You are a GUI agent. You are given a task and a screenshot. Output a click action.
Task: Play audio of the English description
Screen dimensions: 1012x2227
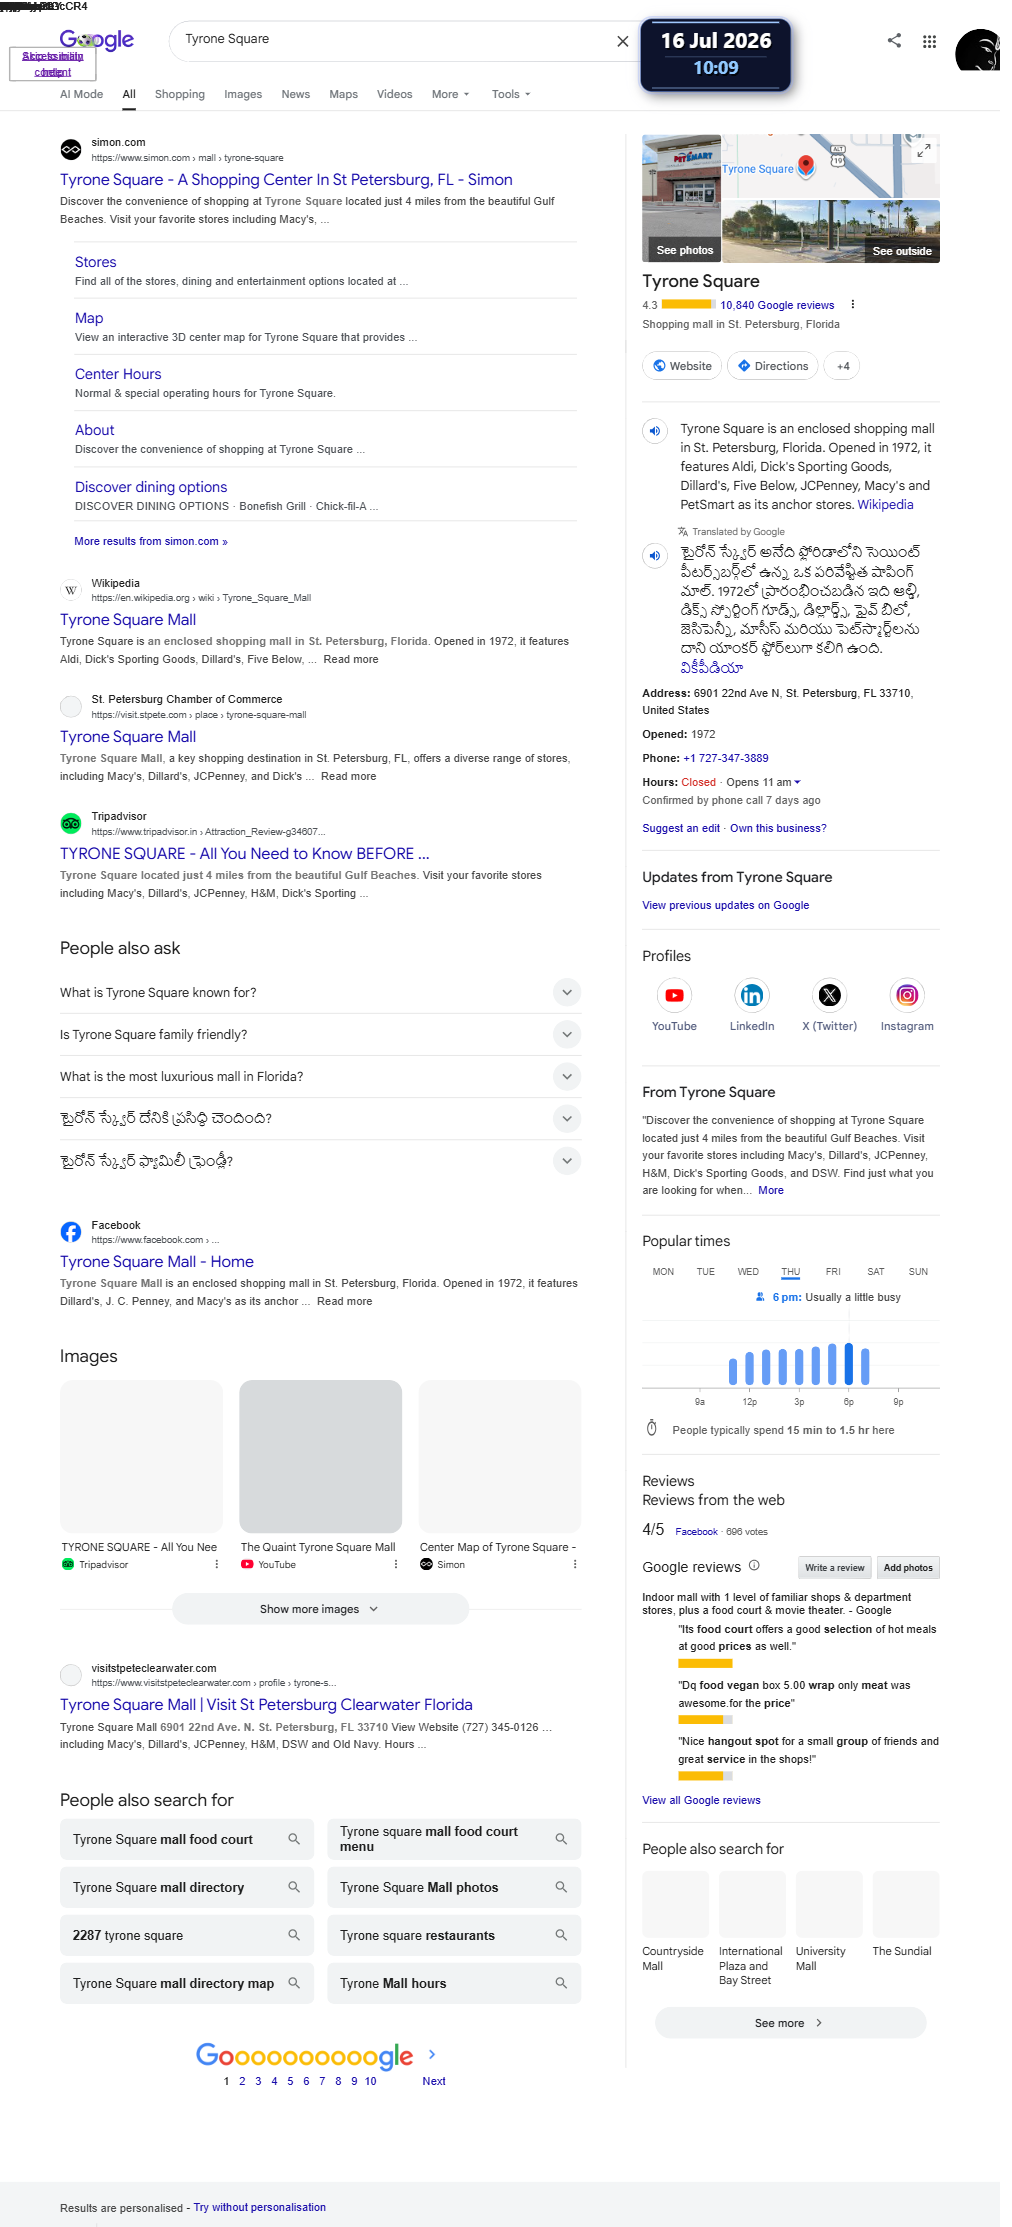click(654, 431)
